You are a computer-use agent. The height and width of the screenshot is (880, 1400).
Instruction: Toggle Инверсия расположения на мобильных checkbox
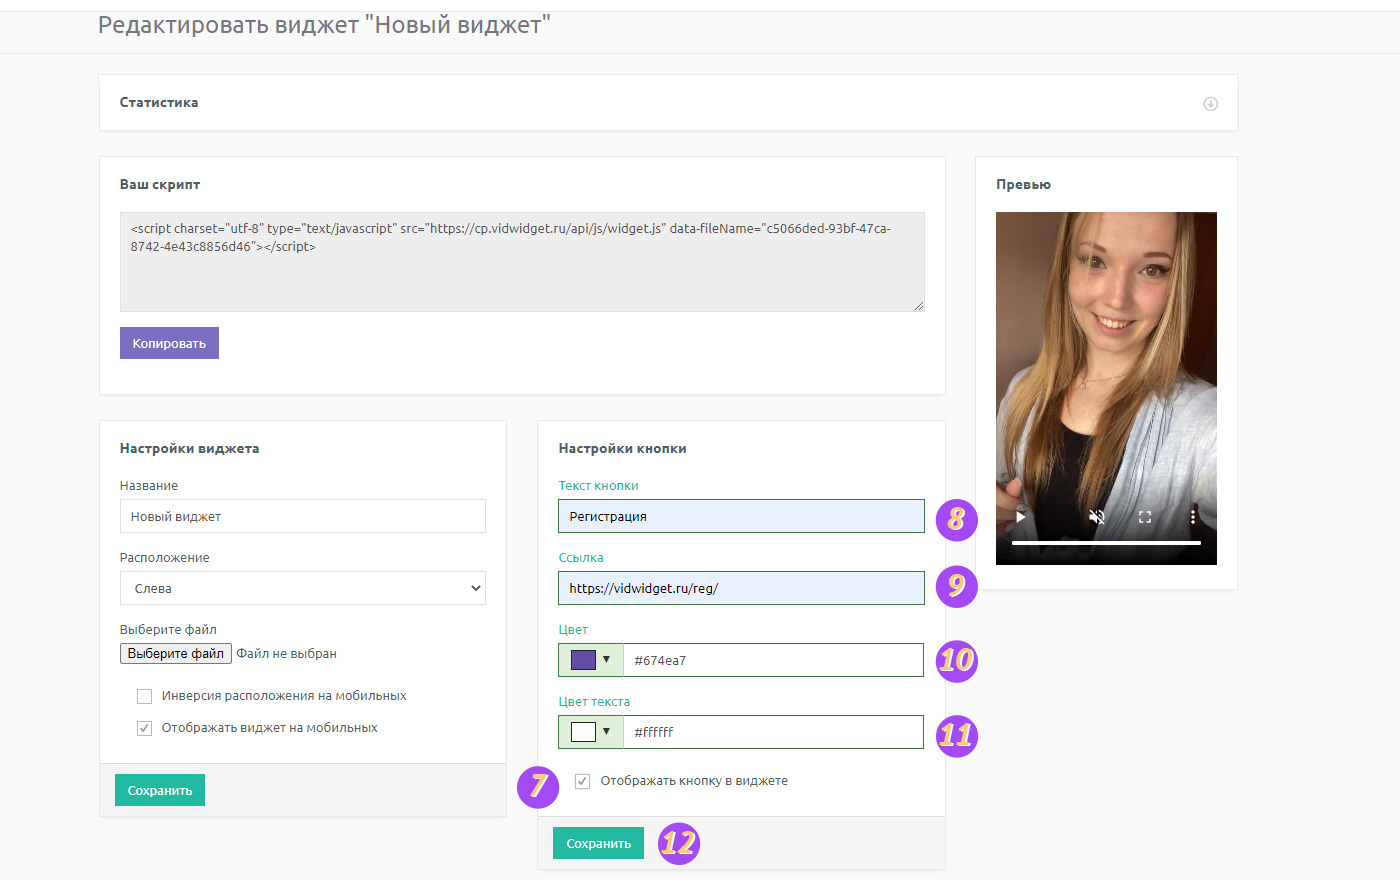(144, 696)
